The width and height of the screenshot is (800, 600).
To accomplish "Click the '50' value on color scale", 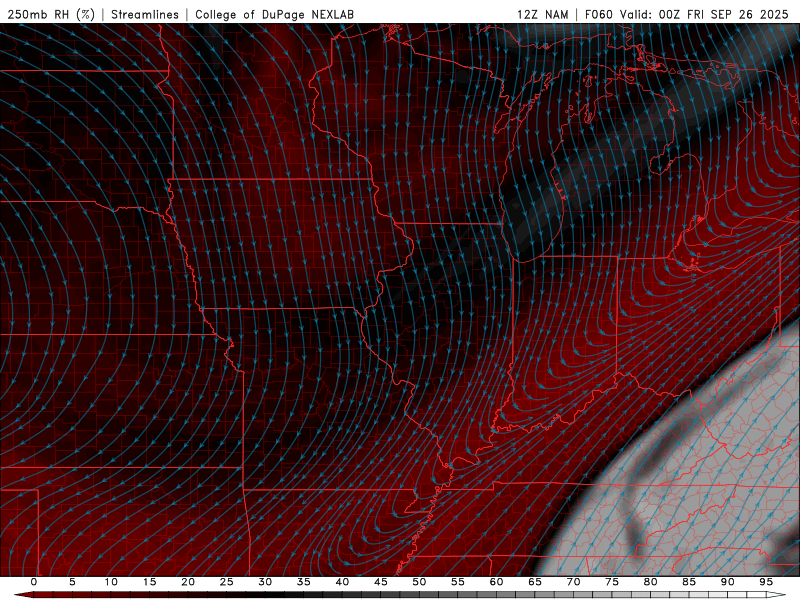I will tap(419, 582).
